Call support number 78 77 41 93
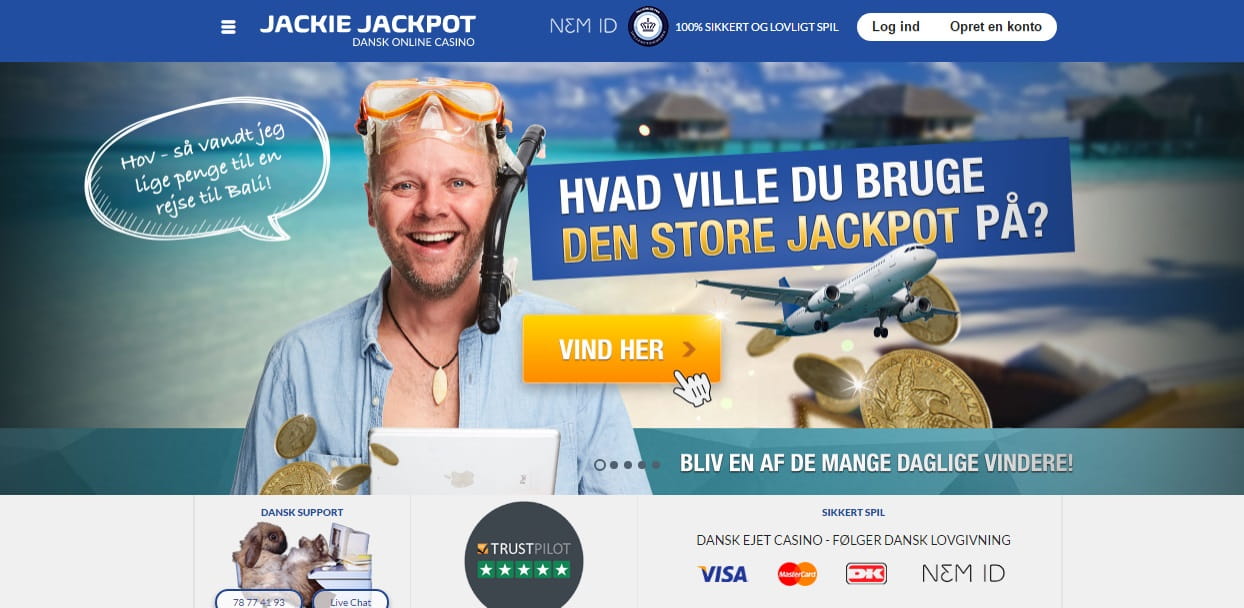The image size is (1244, 608). (x=259, y=601)
